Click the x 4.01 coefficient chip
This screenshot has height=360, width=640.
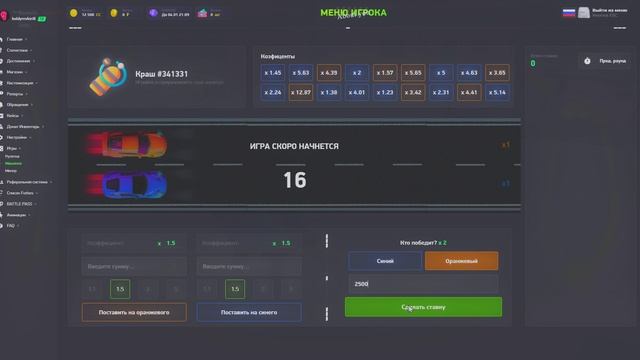click(x=357, y=92)
